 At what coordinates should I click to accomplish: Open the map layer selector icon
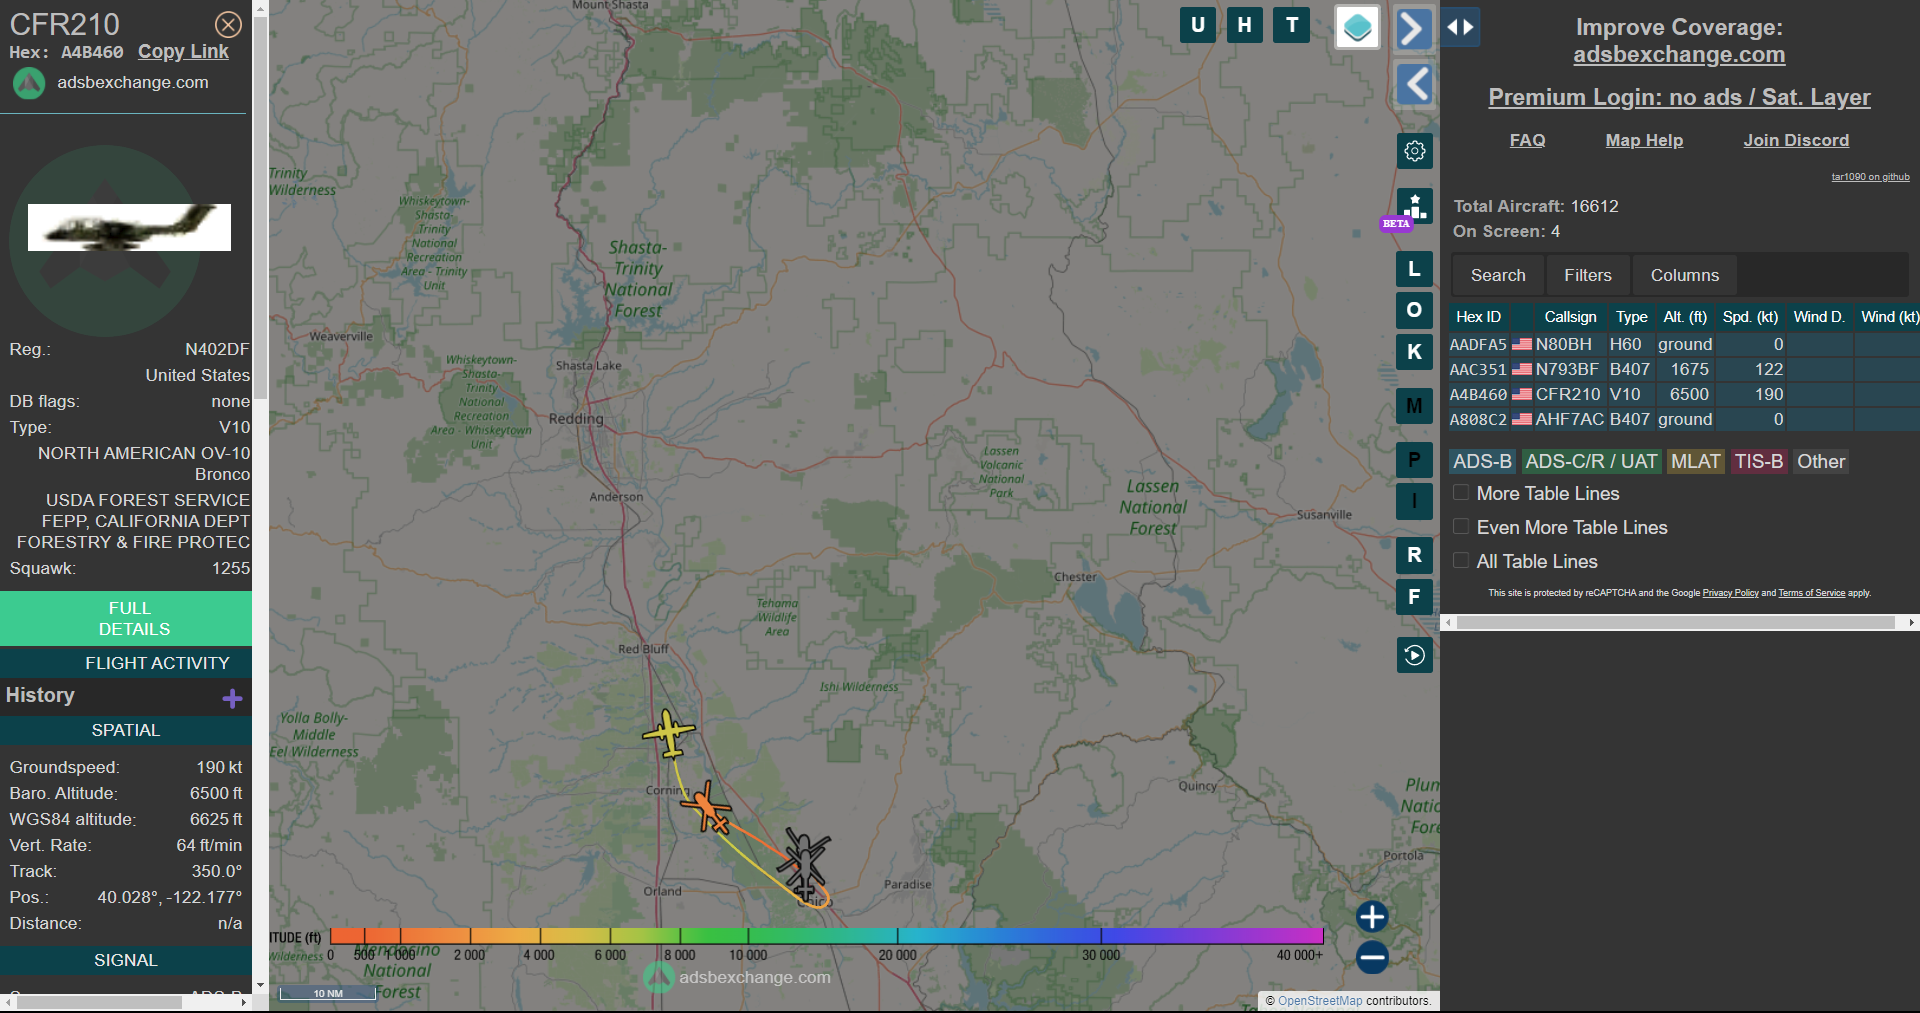point(1357,27)
